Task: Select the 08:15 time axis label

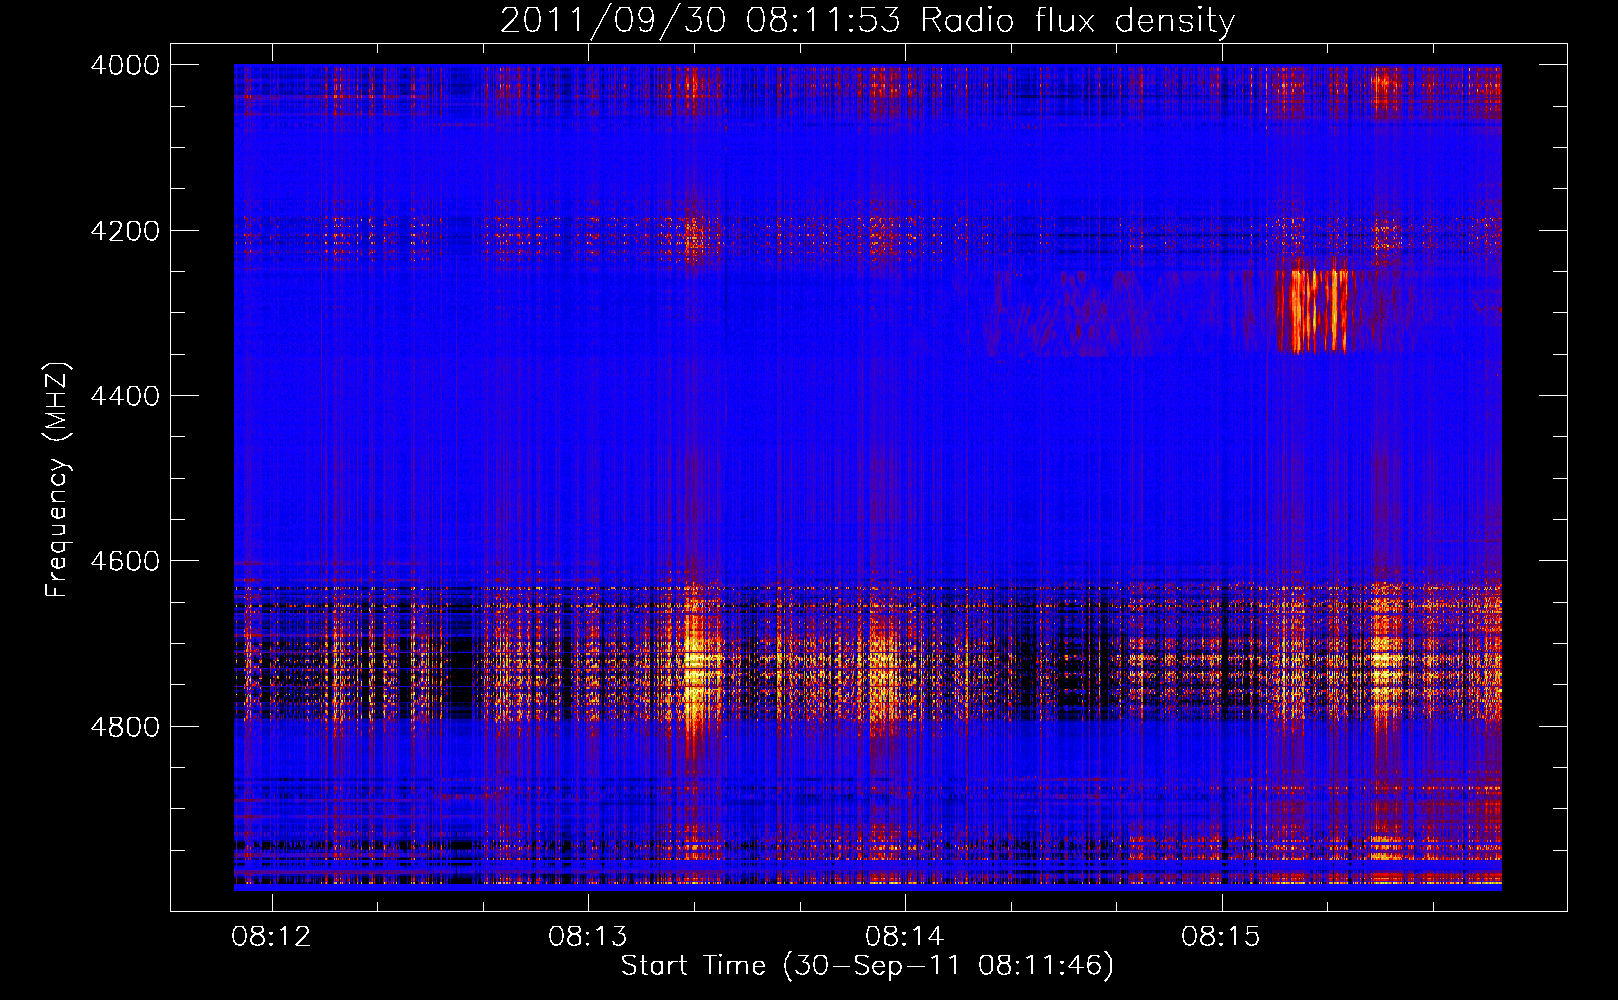Action: pos(1221,937)
